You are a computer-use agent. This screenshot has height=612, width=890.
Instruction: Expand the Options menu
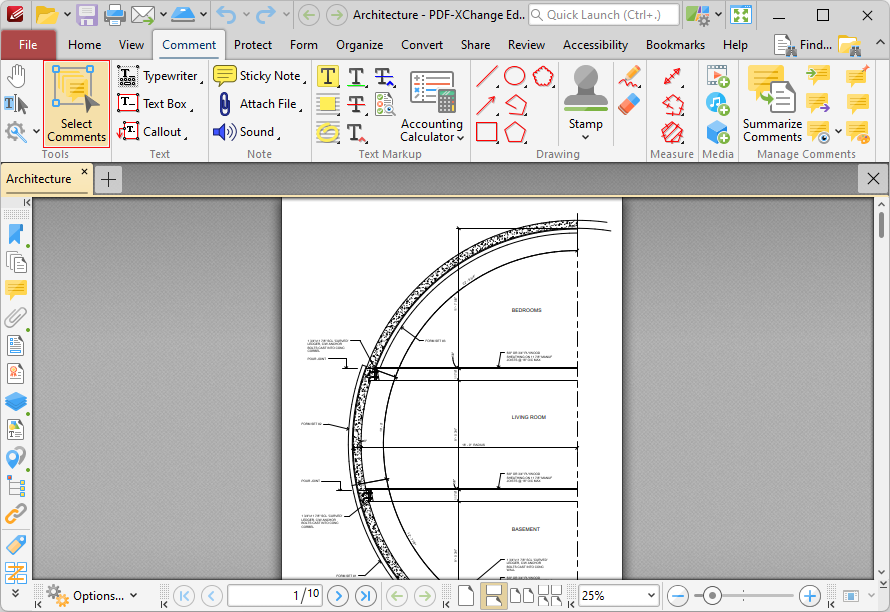(x=92, y=596)
